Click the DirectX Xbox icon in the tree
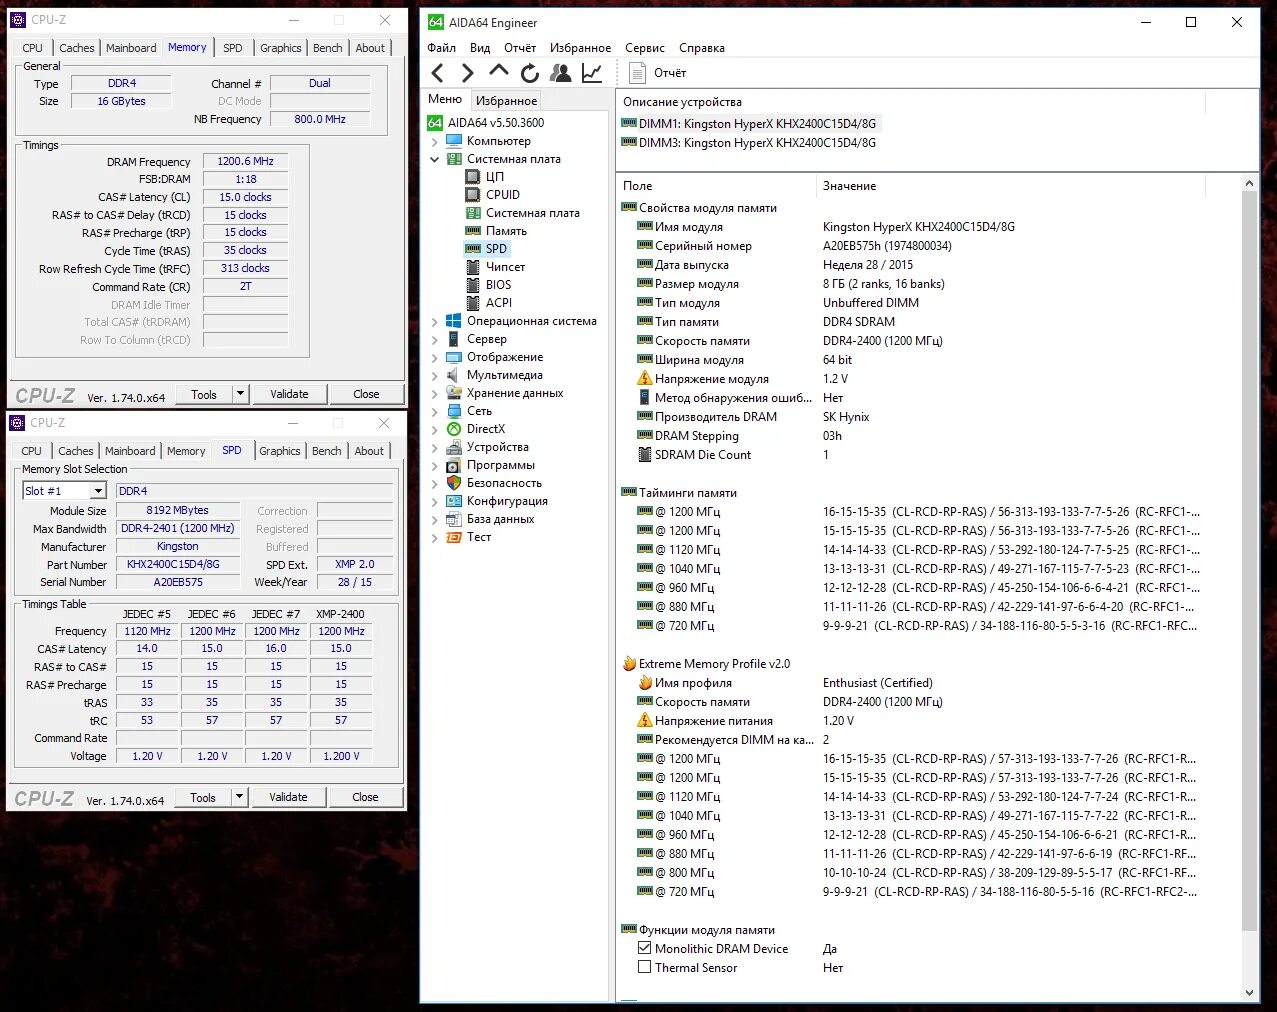 point(454,429)
